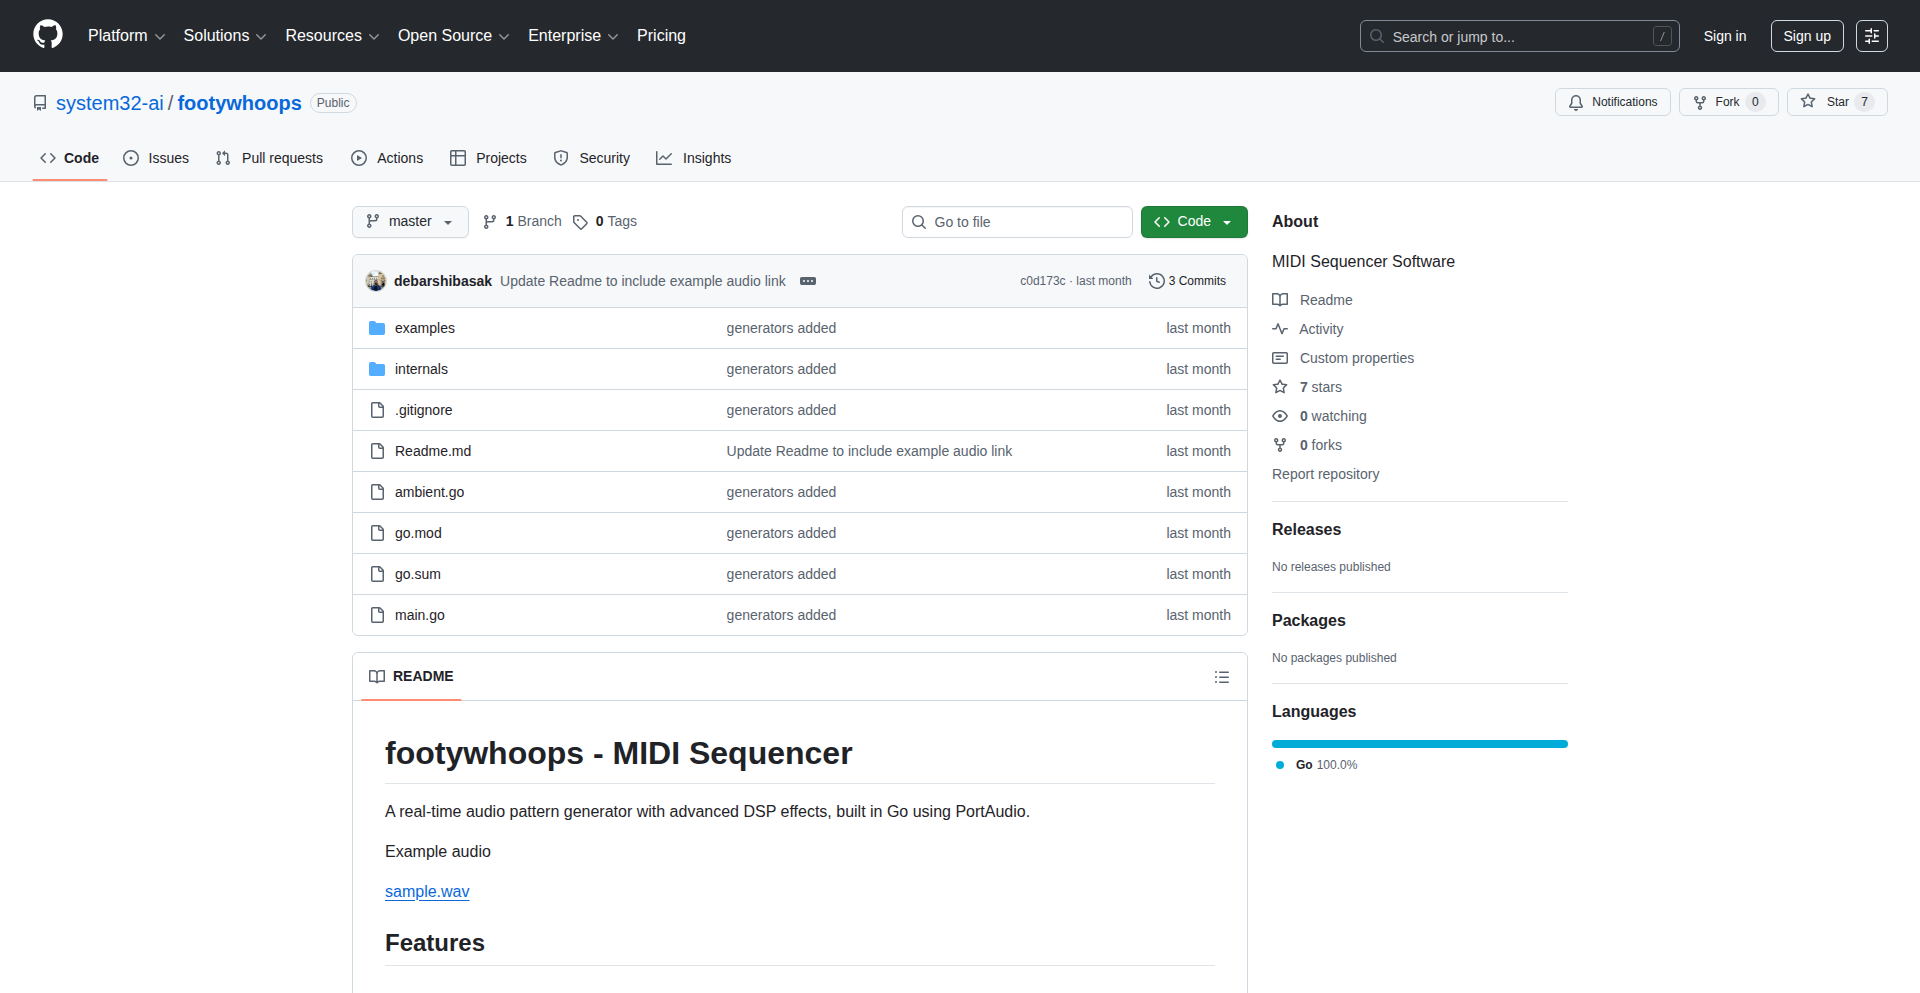Screen dimensions: 1920x993
Task: Open the master branch dropdown
Action: point(410,222)
